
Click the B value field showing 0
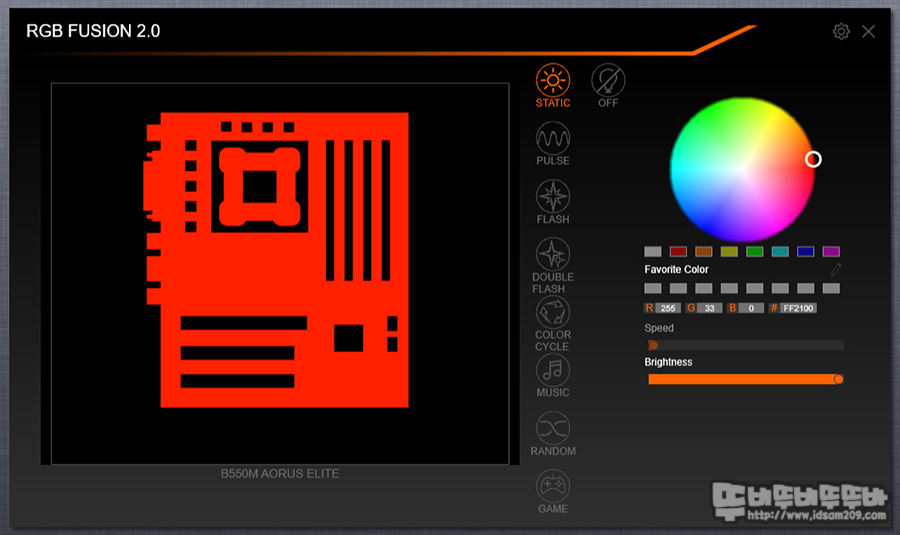tap(751, 308)
